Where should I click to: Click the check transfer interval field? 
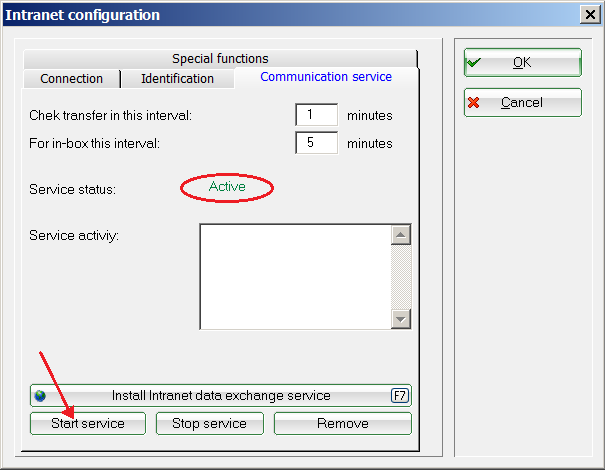pos(316,115)
